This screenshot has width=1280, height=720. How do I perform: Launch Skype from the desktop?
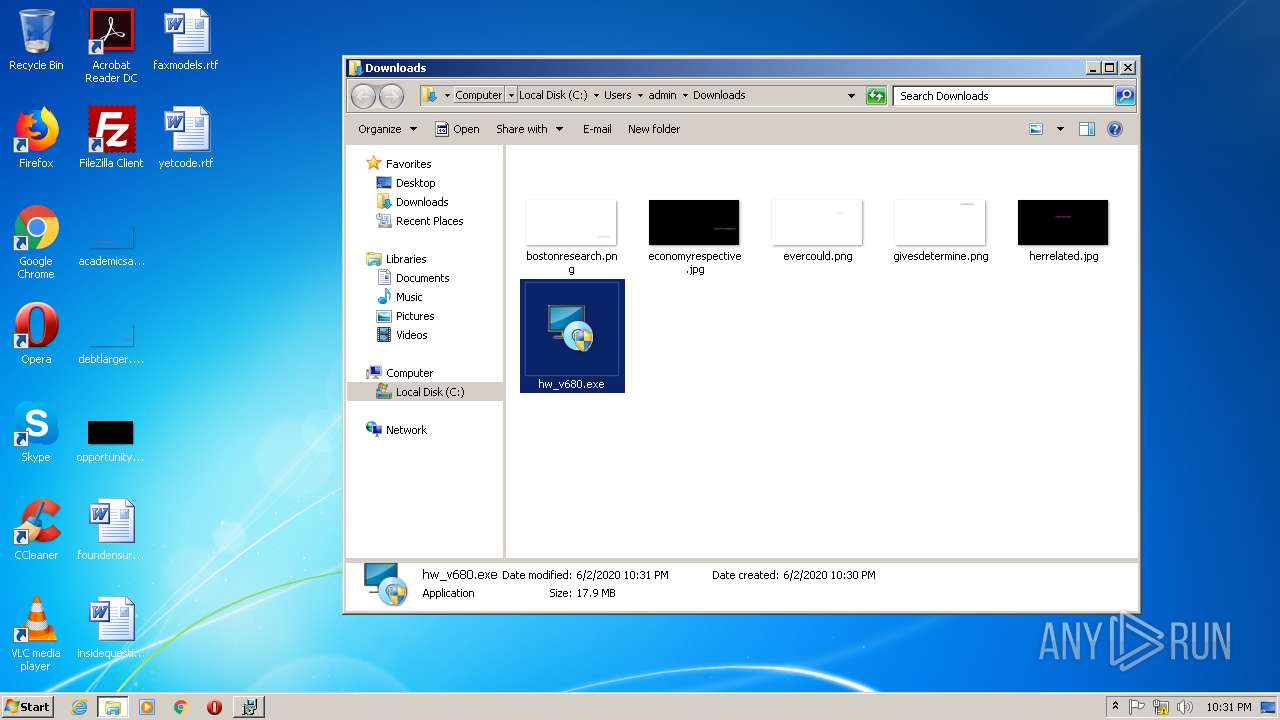36,431
